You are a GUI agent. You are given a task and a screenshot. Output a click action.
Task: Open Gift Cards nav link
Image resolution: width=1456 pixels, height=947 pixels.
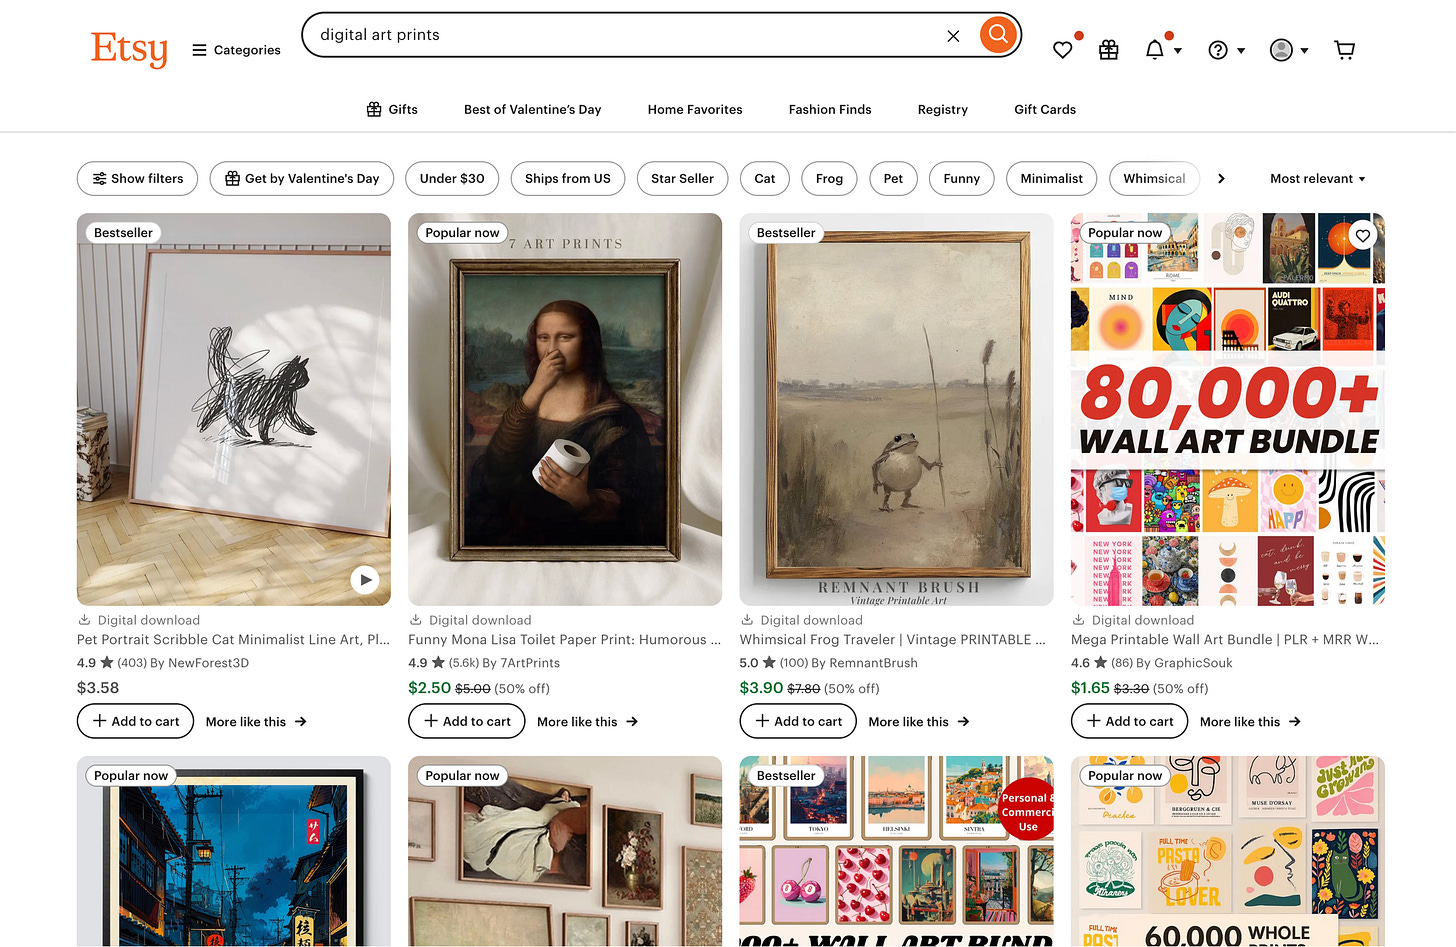[1045, 110]
